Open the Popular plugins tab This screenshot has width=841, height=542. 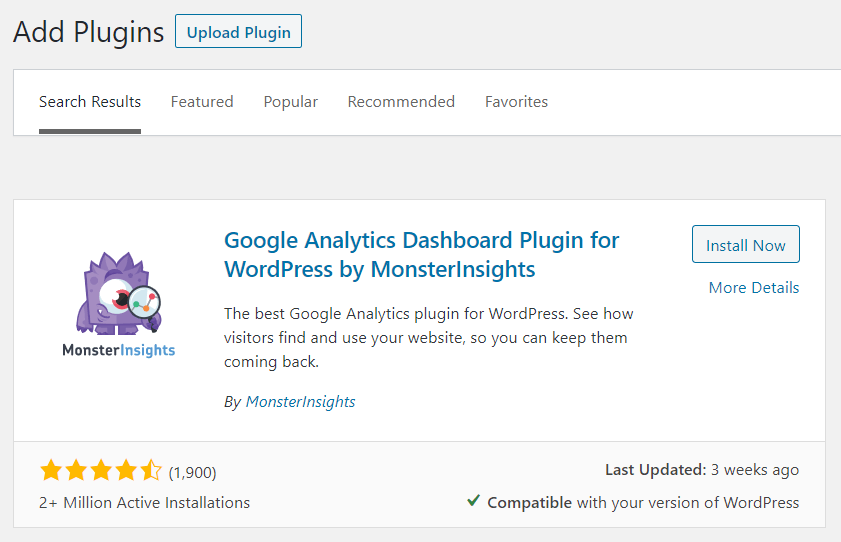point(290,101)
